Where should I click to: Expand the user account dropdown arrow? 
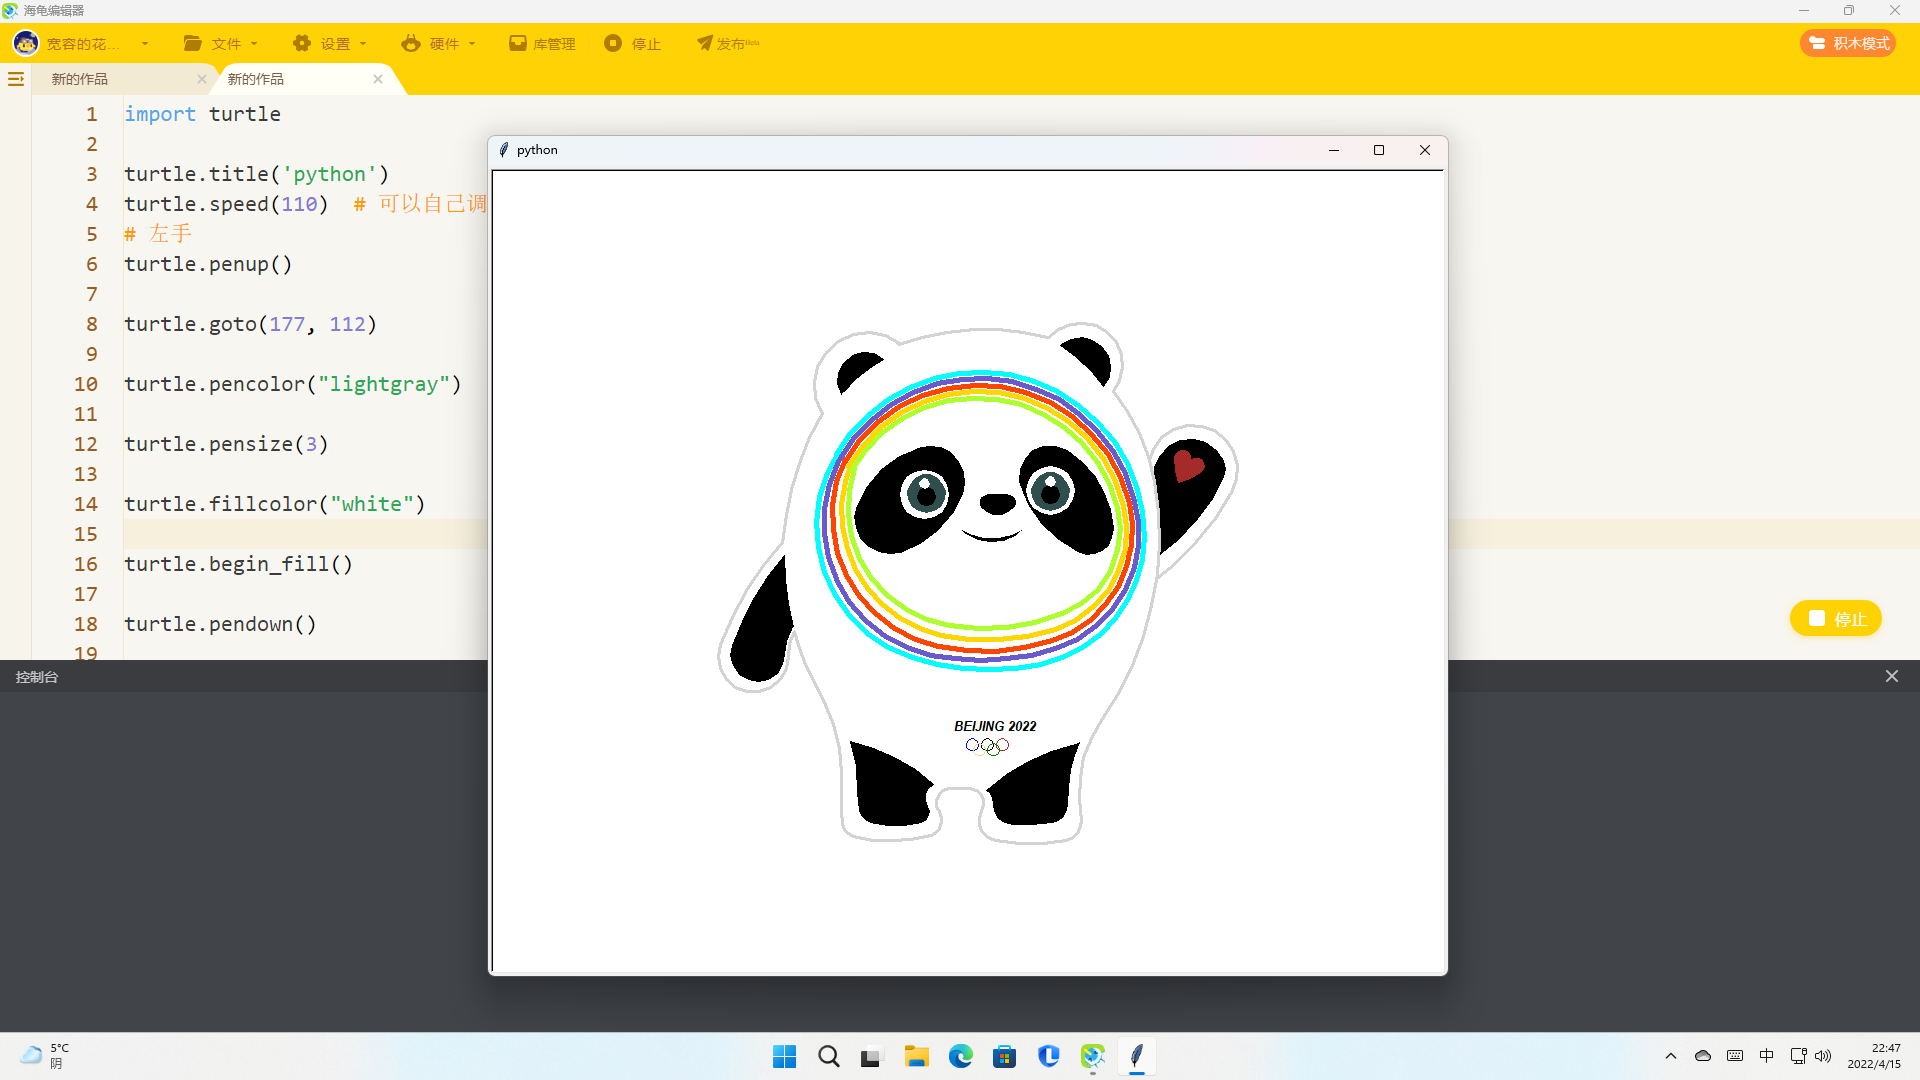[x=145, y=44]
